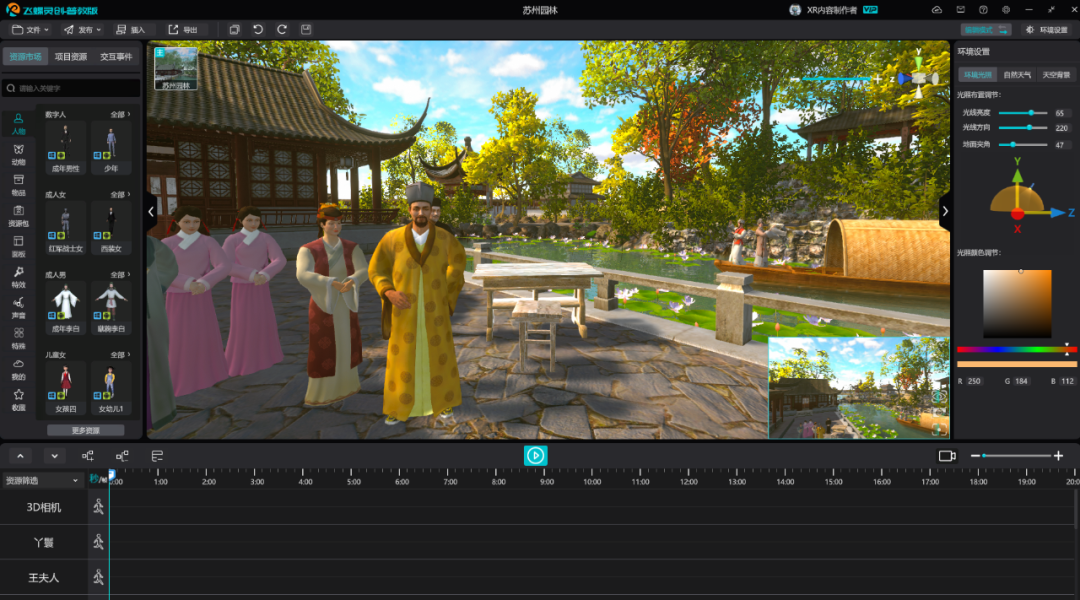Viewport: 1080px width, 600px height.
Task: Click the 导出 export button
Action: [183, 30]
